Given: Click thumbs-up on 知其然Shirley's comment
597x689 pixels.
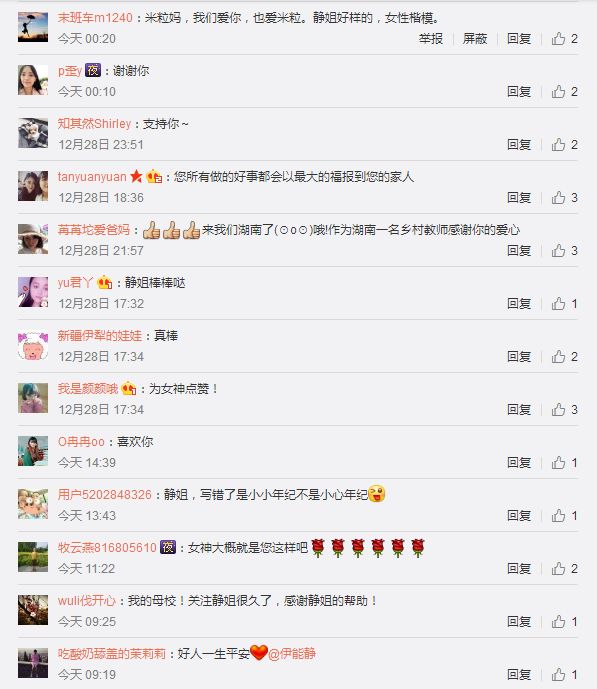Looking at the screenshot, I should coord(564,145).
